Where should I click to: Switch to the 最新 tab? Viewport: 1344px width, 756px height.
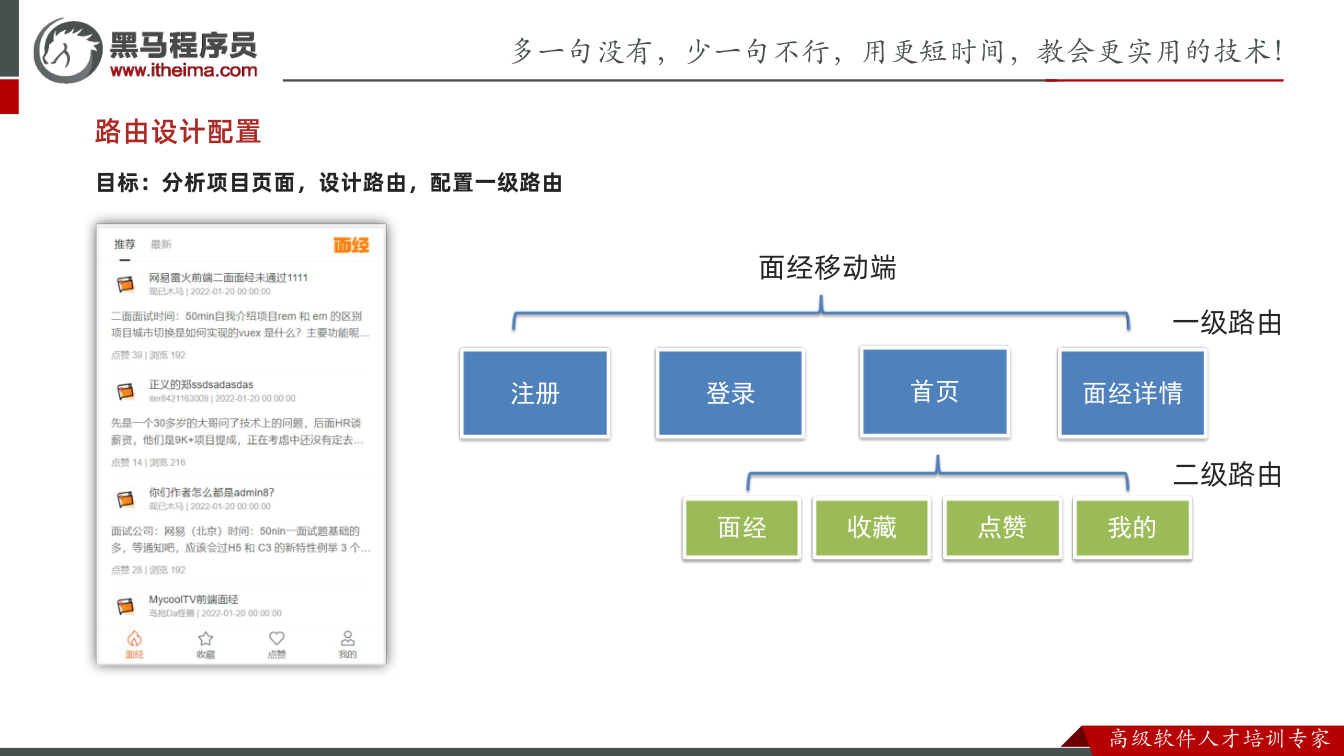[x=161, y=244]
